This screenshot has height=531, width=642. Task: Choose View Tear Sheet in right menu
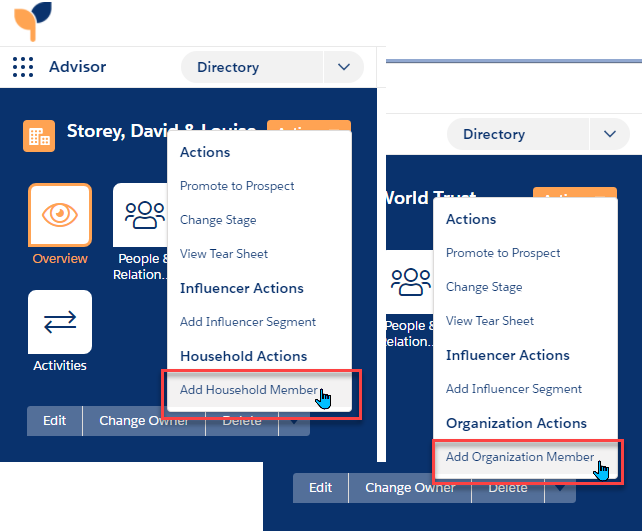pos(490,321)
